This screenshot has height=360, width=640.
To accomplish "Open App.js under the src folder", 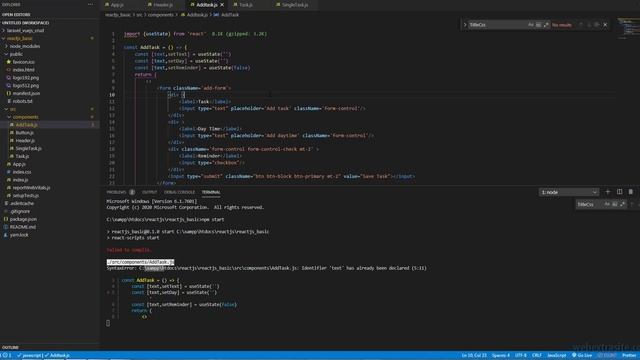I will [x=19, y=164].
